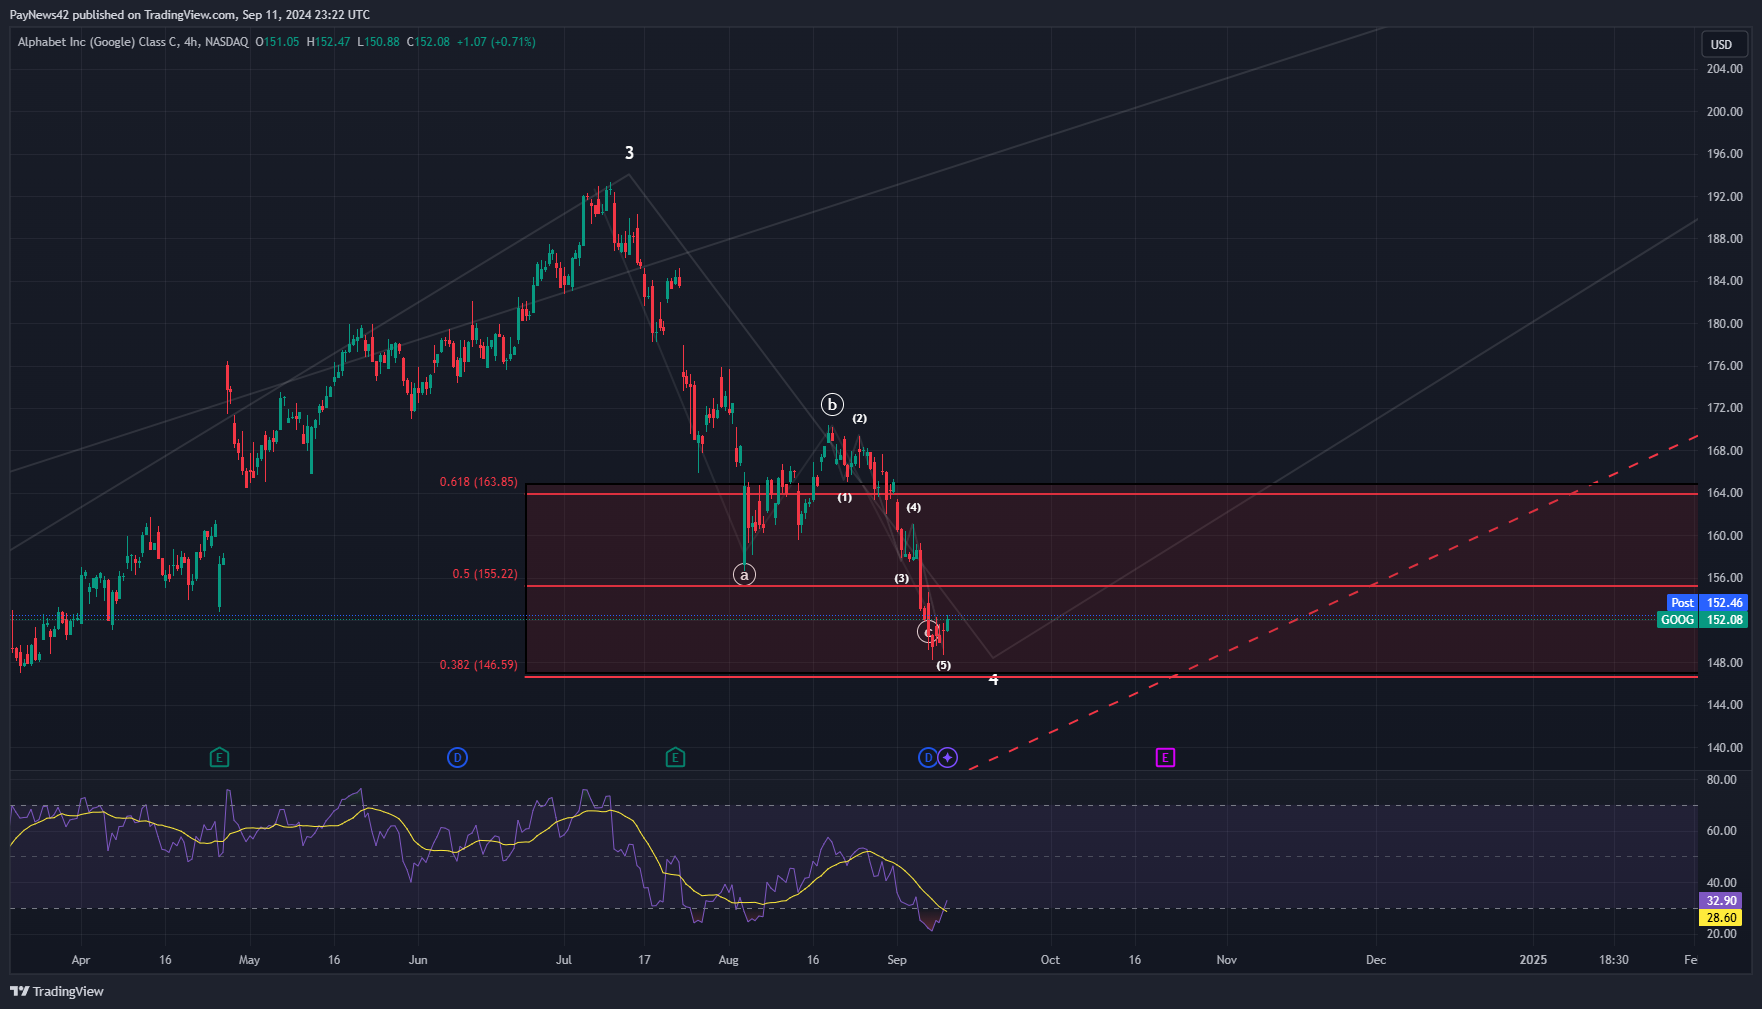Click the +1.07 (+0.71%) change value
Image resolution: width=1762 pixels, height=1009 pixels.
tap(496, 42)
